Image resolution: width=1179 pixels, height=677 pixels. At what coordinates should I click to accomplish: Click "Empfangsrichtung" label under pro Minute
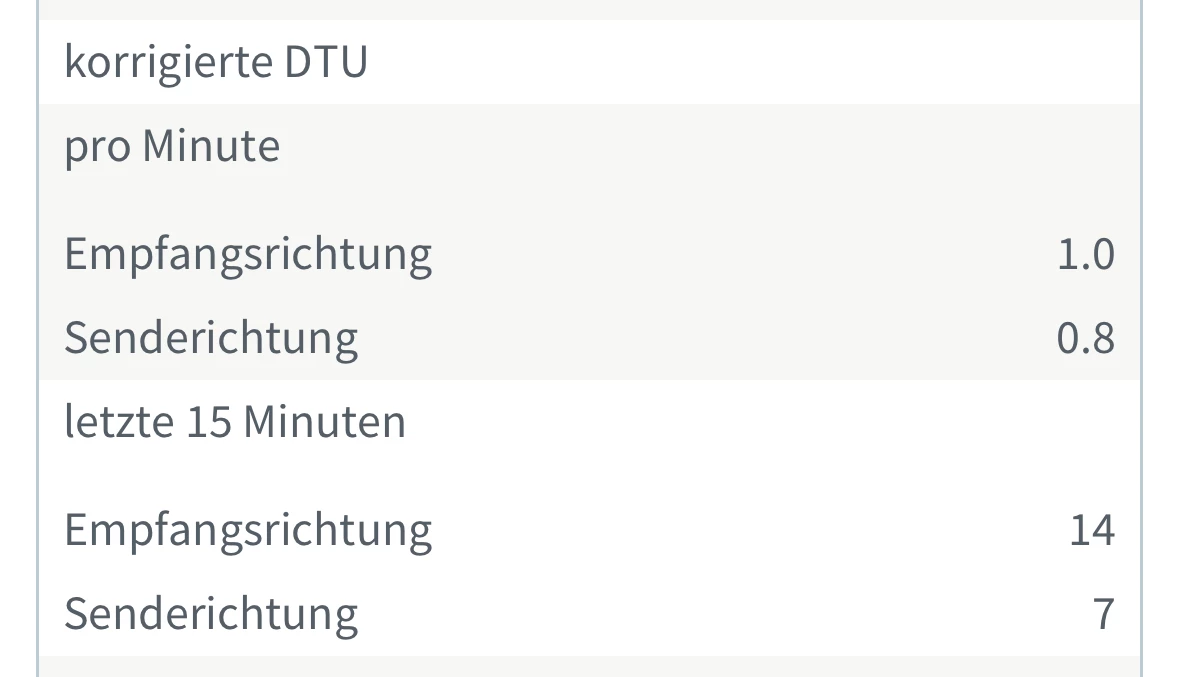tap(248, 254)
